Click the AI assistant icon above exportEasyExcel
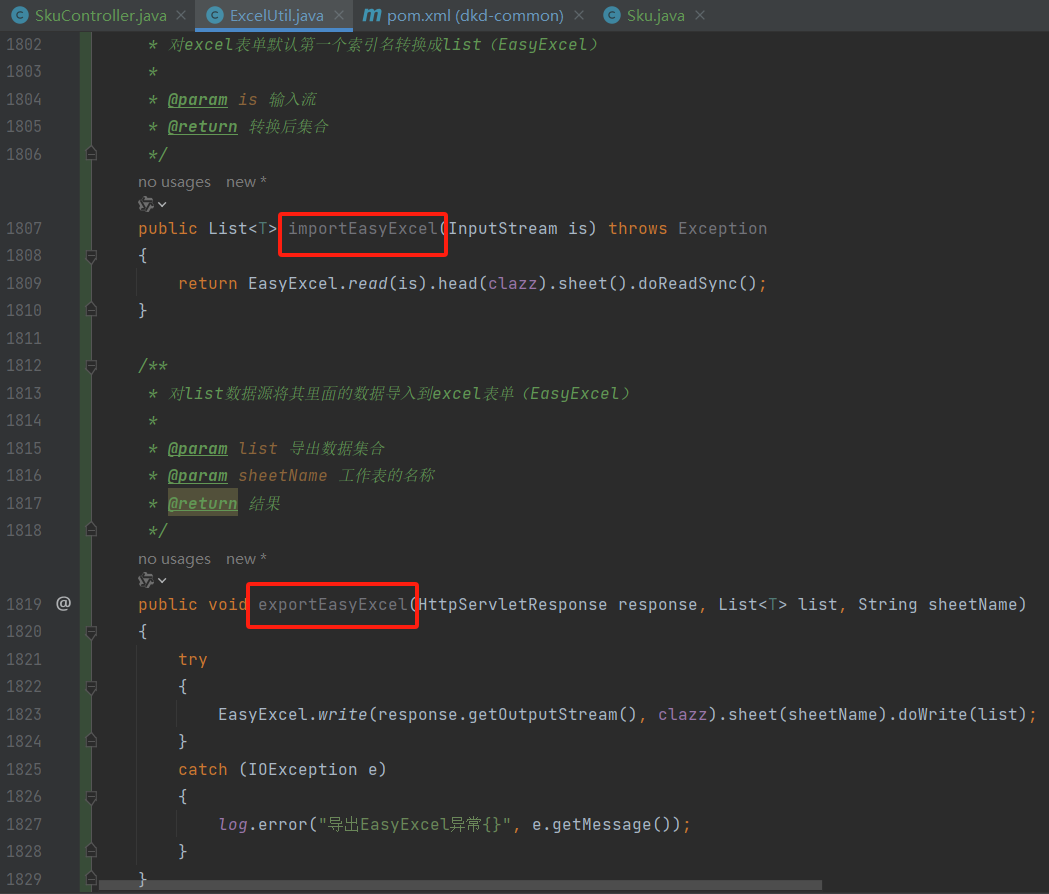The height and width of the screenshot is (894, 1049). (x=146, y=580)
